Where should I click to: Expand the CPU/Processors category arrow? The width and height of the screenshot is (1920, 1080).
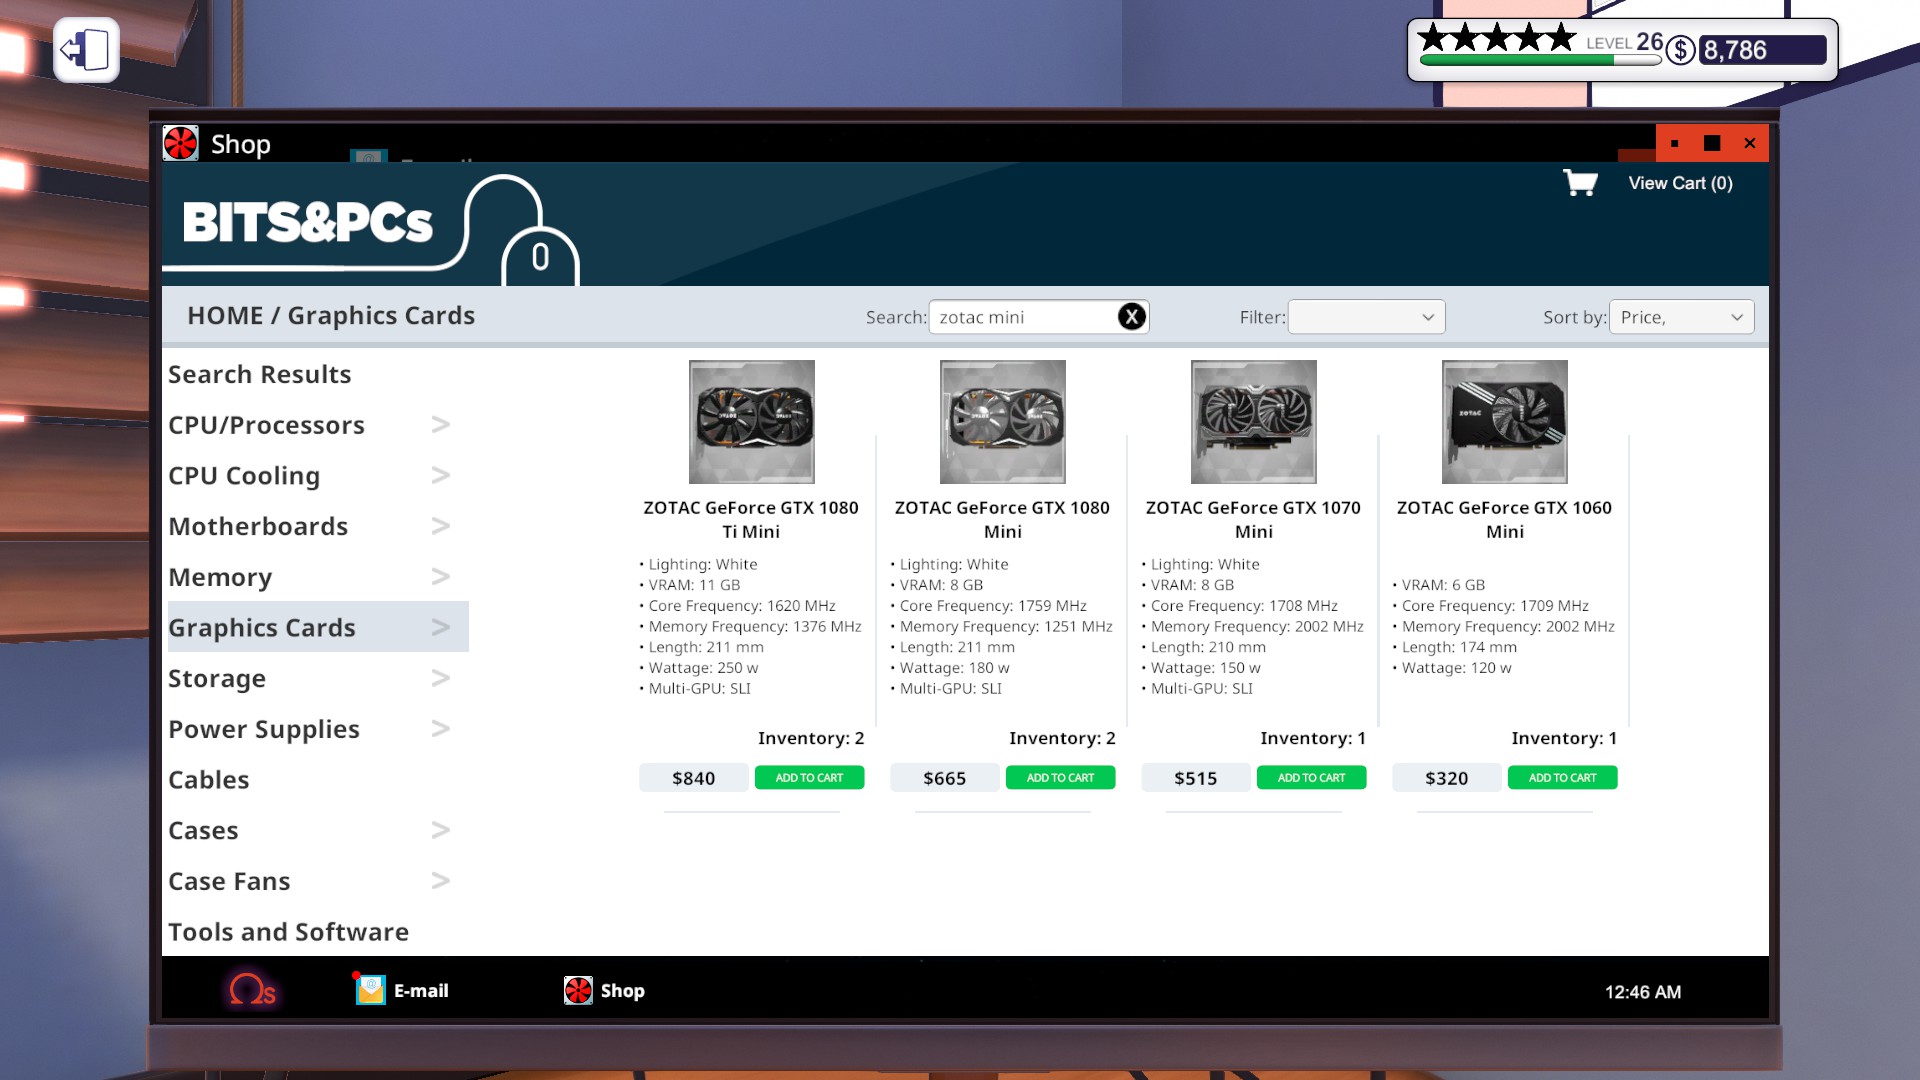point(440,425)
